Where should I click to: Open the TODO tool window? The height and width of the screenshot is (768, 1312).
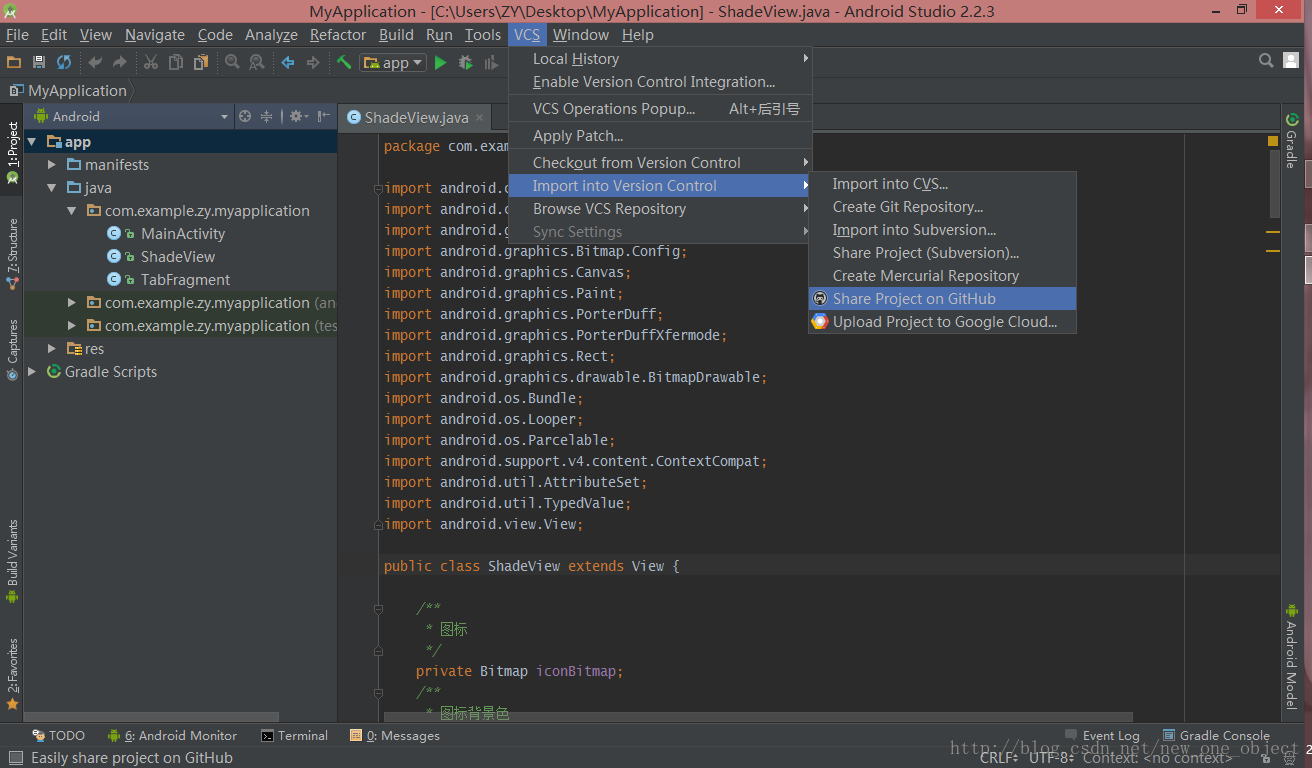(58, 736)
